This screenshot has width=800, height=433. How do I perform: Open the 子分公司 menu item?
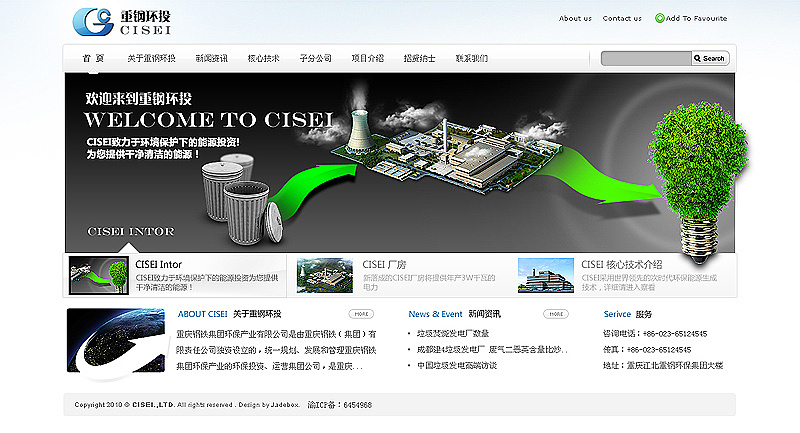point(315,58)
